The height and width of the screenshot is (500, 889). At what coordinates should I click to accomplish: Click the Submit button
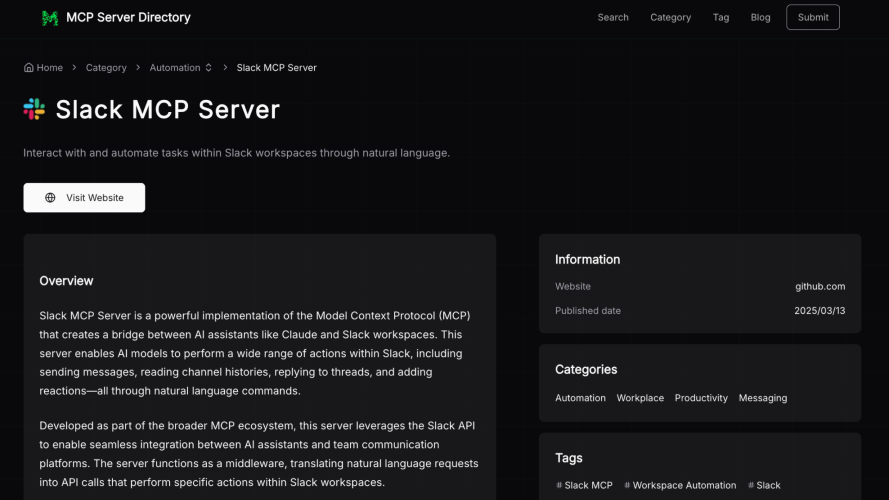pyautogui.click(x=812, y=17)
